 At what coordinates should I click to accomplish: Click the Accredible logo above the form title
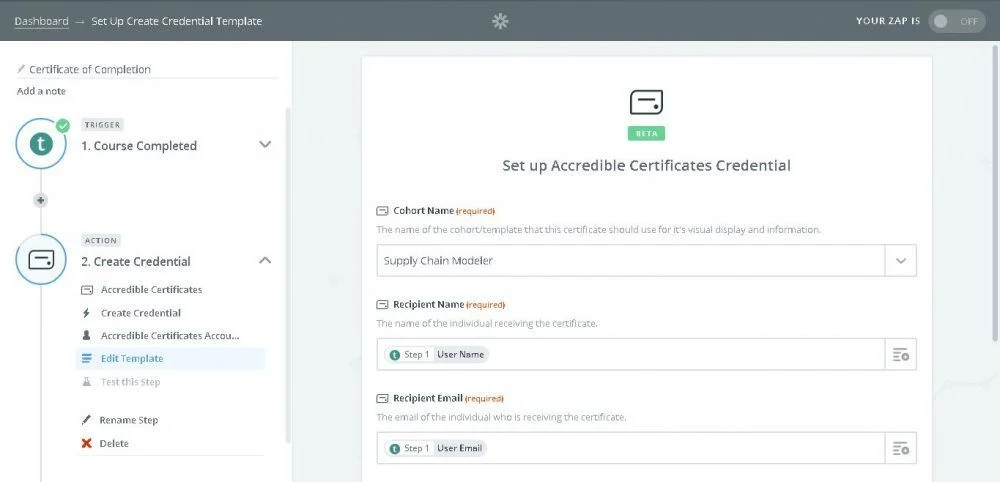[x=646, y=102]
